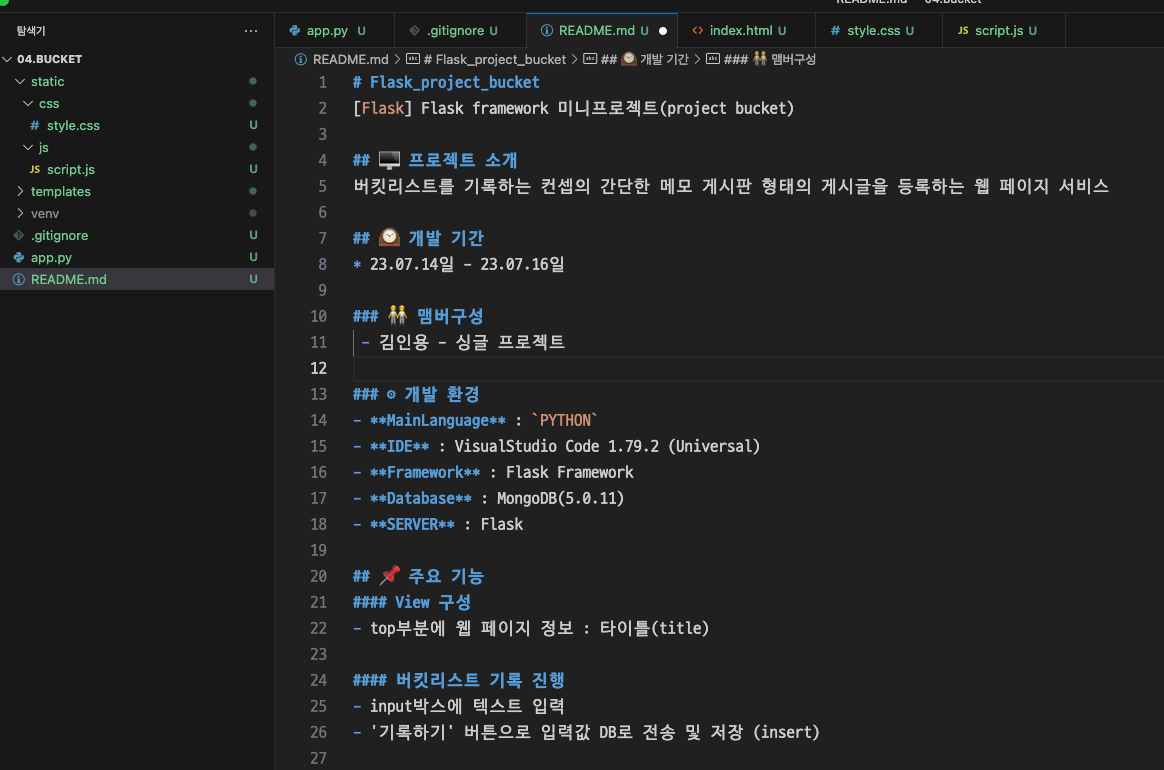Switch to the .gitignore tab
The width and height of the screenshot is (1164, 770).
click(x=460, y=30)
